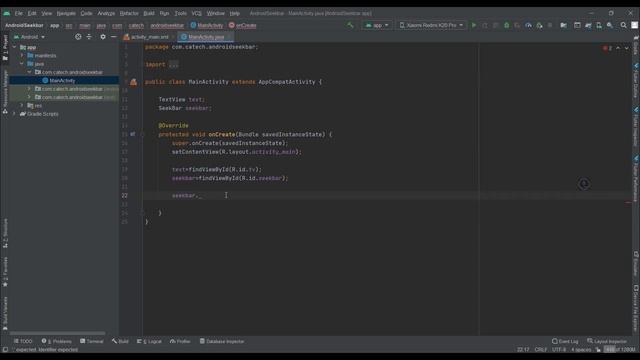Open the Refactor menu

tap(129, 13)
